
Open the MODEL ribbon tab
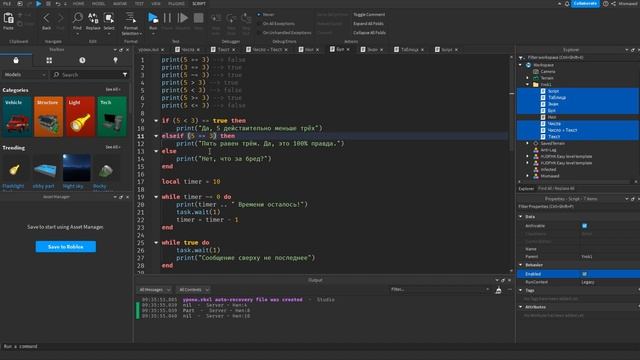click(x=98, y=4)
